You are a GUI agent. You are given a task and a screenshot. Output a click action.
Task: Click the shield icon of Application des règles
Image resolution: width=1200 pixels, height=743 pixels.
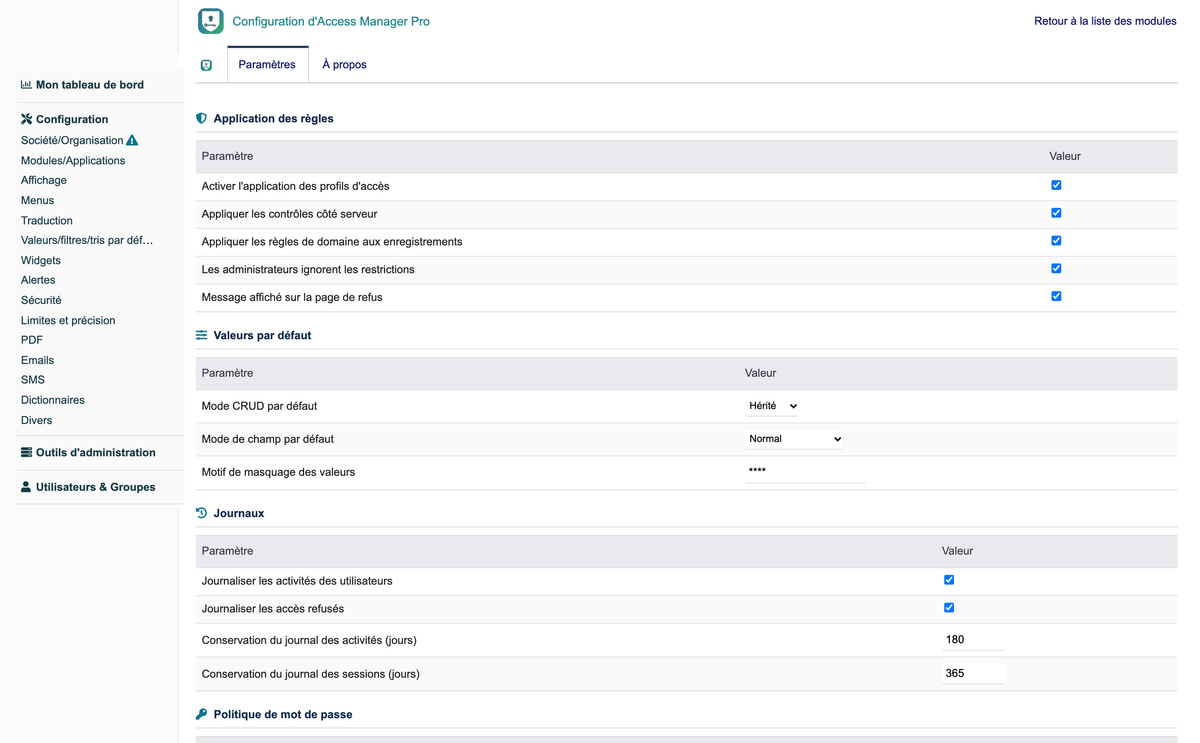202,118
